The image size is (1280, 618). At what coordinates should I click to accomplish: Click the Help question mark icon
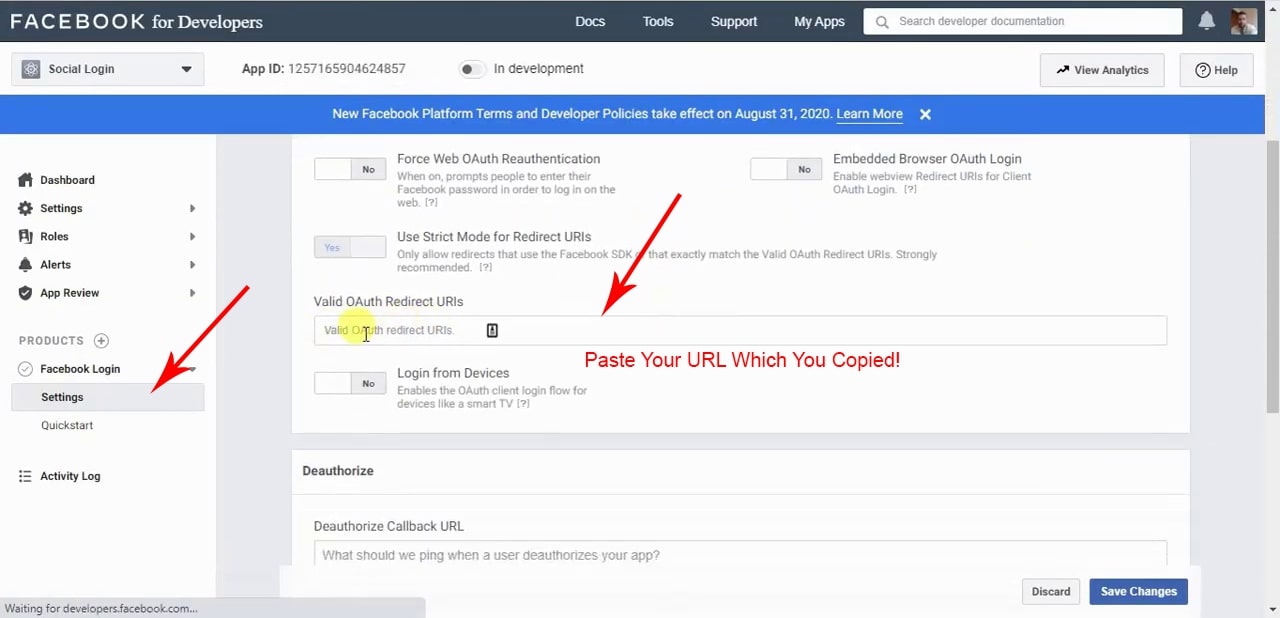1203,70
